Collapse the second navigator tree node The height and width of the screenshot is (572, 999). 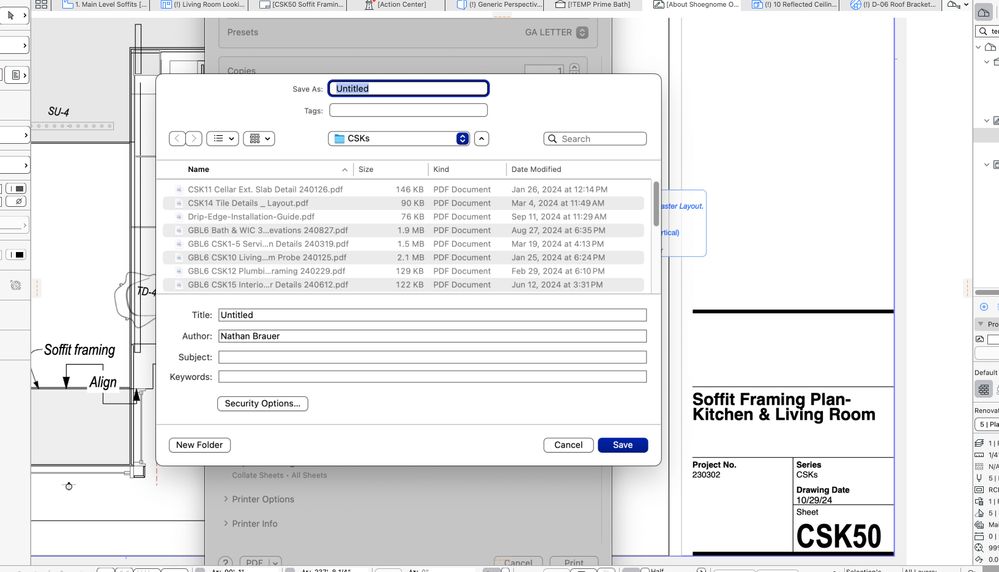(986, 62)
